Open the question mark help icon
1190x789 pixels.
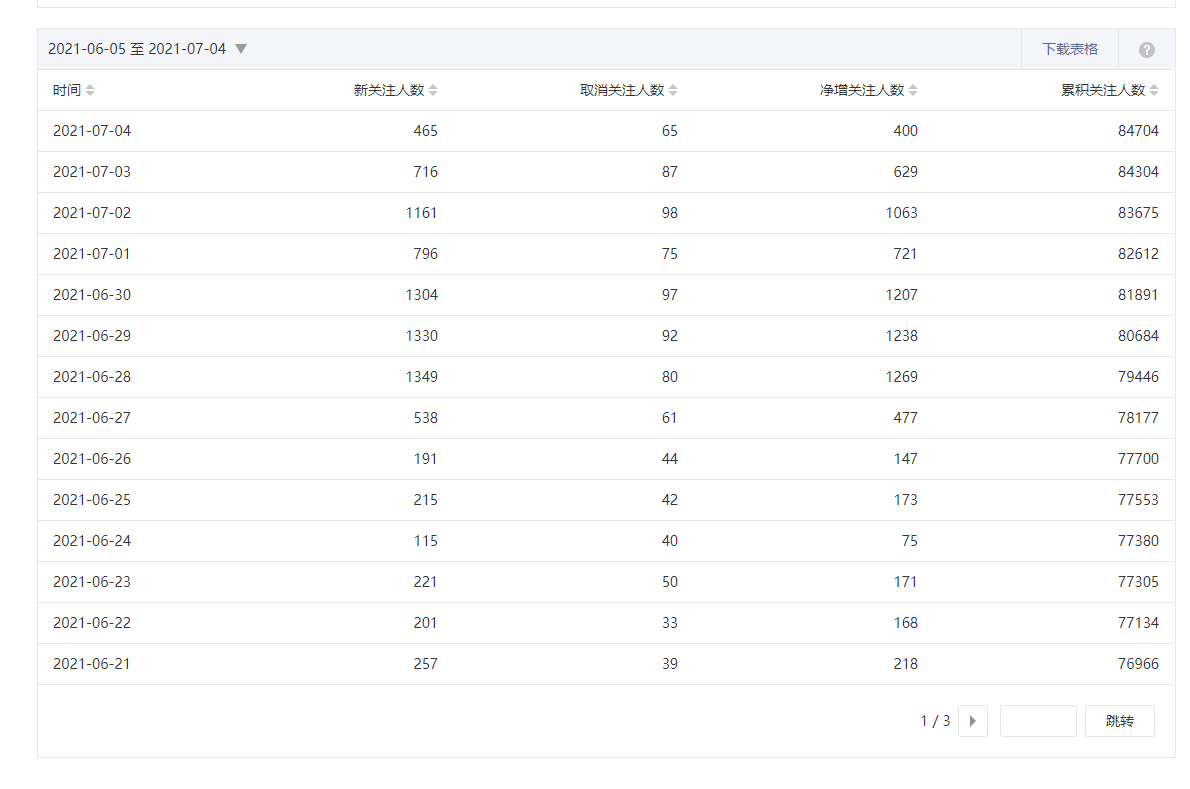[1146, 50]
